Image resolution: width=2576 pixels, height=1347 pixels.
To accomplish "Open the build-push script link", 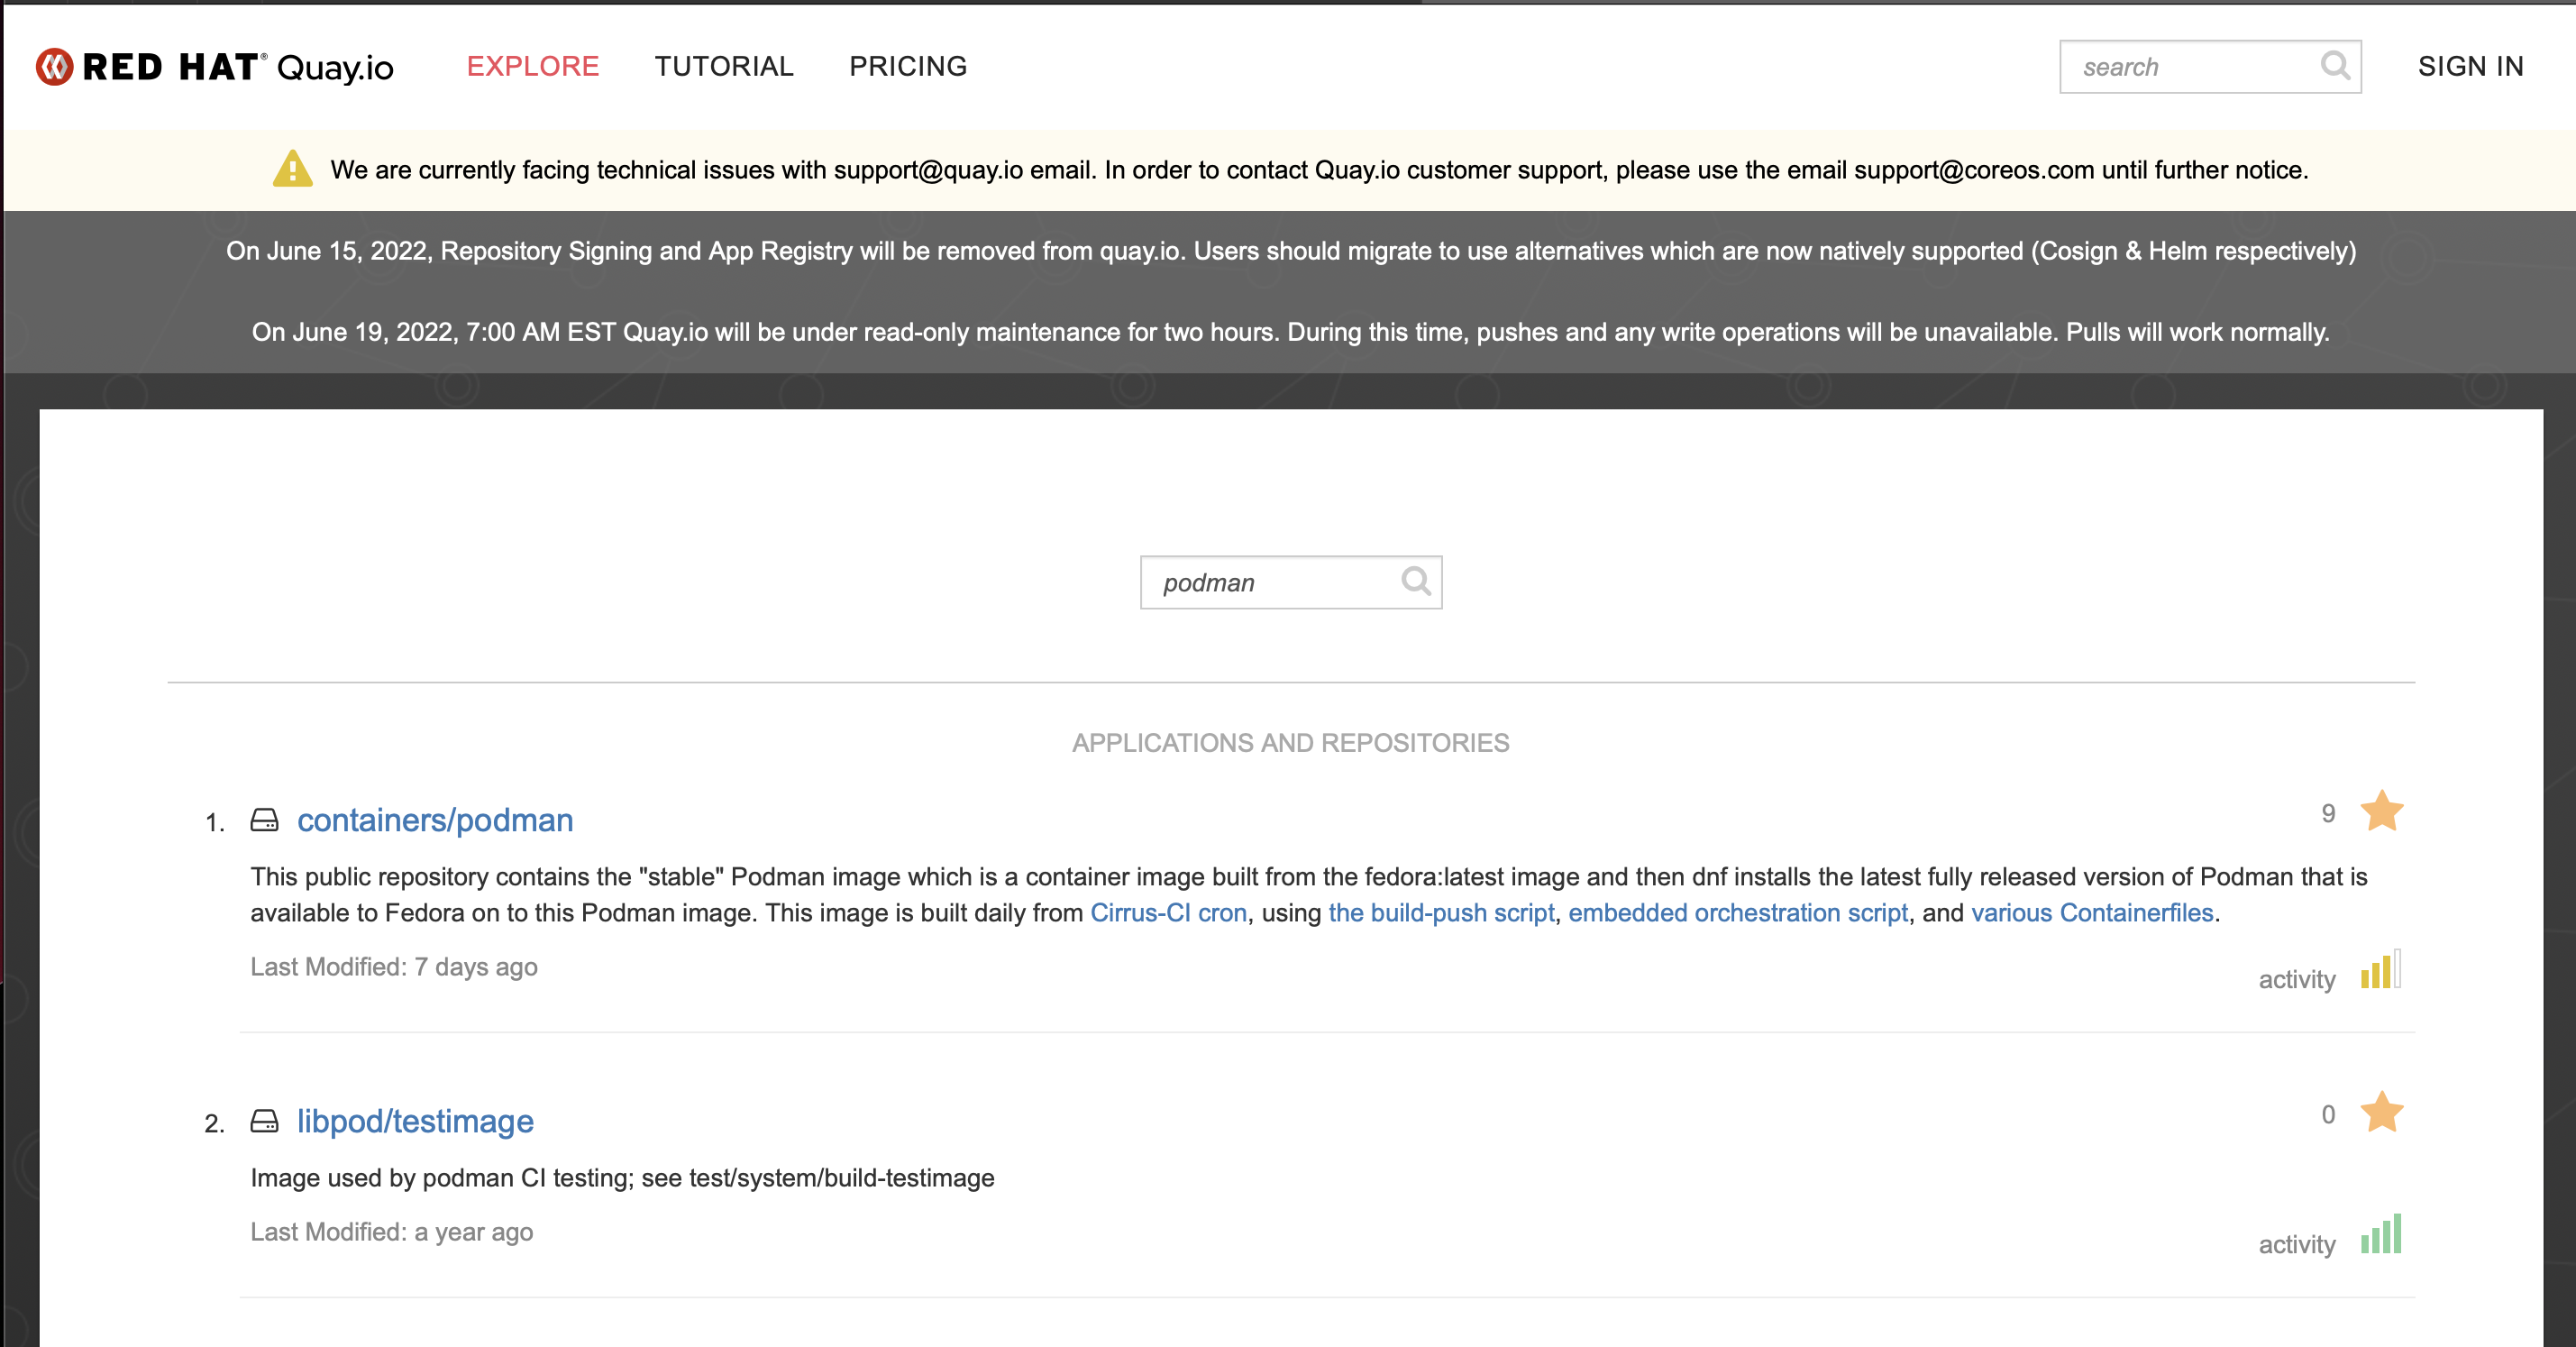I will (1440, 913).
